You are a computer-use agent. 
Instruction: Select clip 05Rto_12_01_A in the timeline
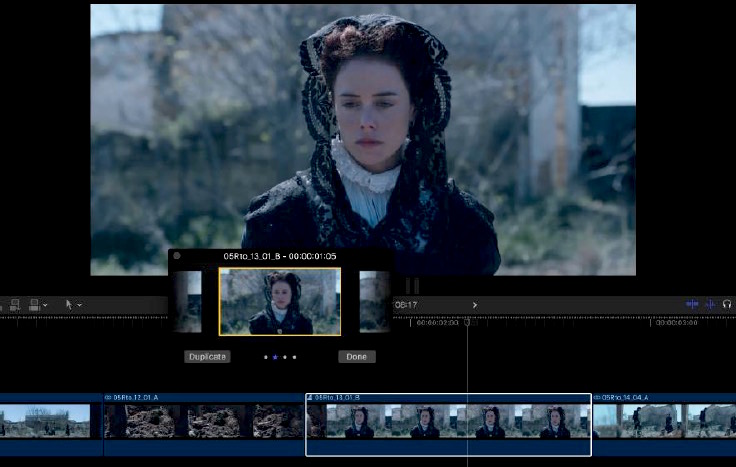click(204, 424)
